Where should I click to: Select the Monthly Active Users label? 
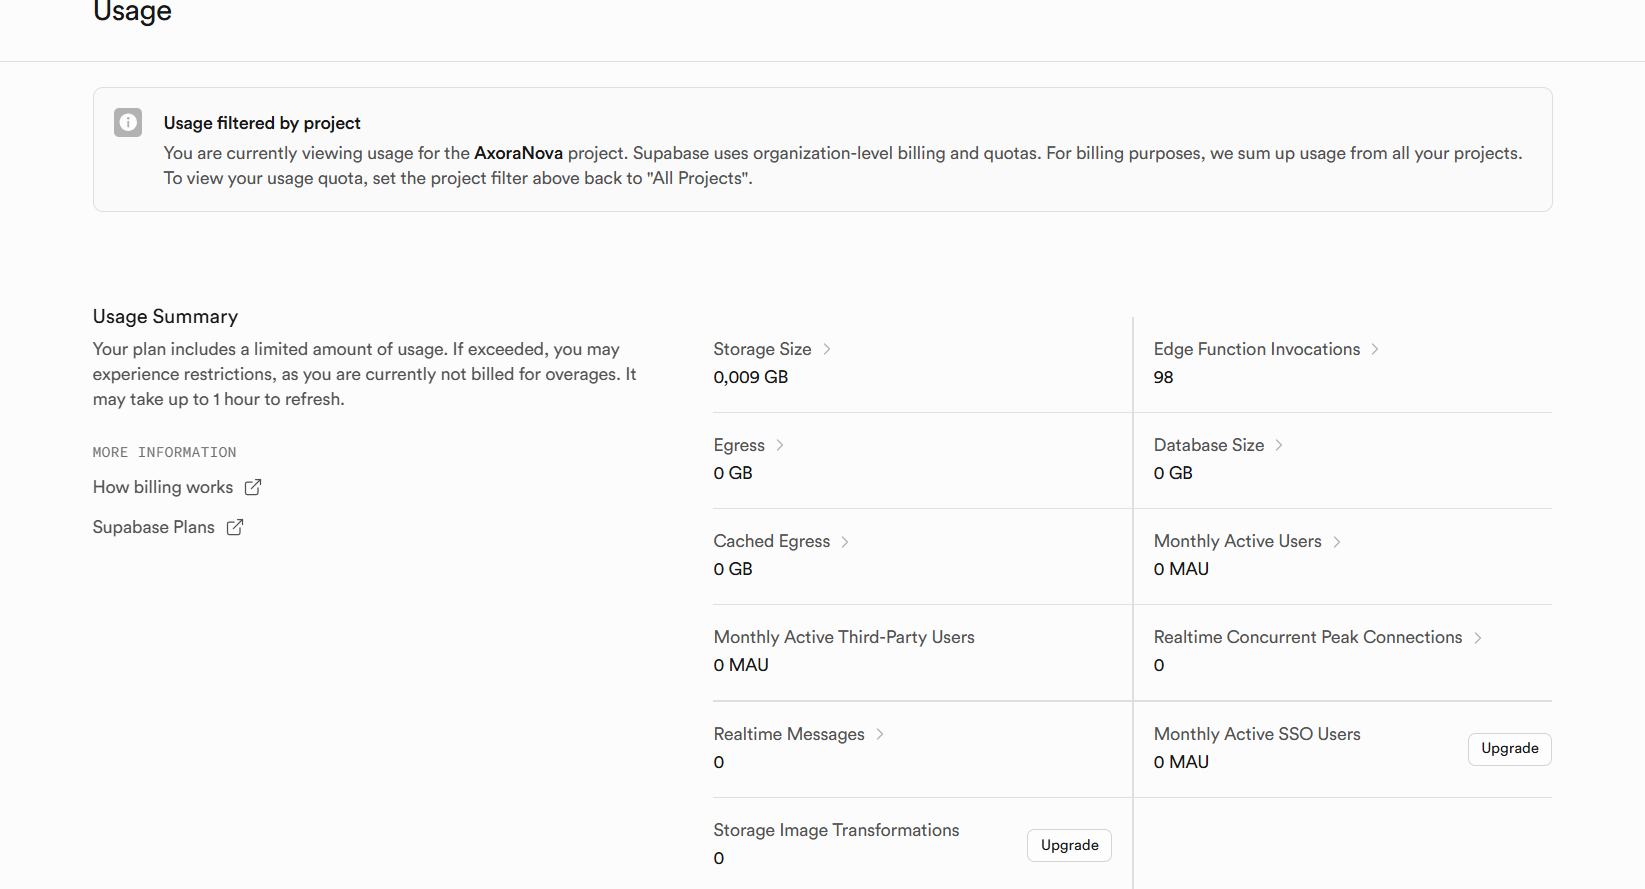(x=1237, y=541)
